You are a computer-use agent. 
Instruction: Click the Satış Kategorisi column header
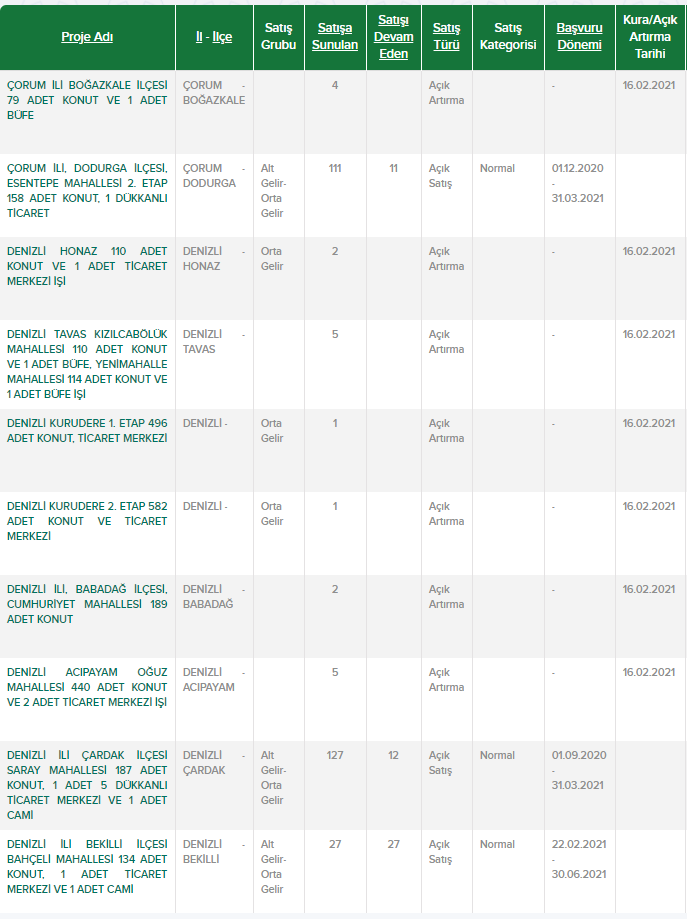pyautogui.click(x=508, y=37)
